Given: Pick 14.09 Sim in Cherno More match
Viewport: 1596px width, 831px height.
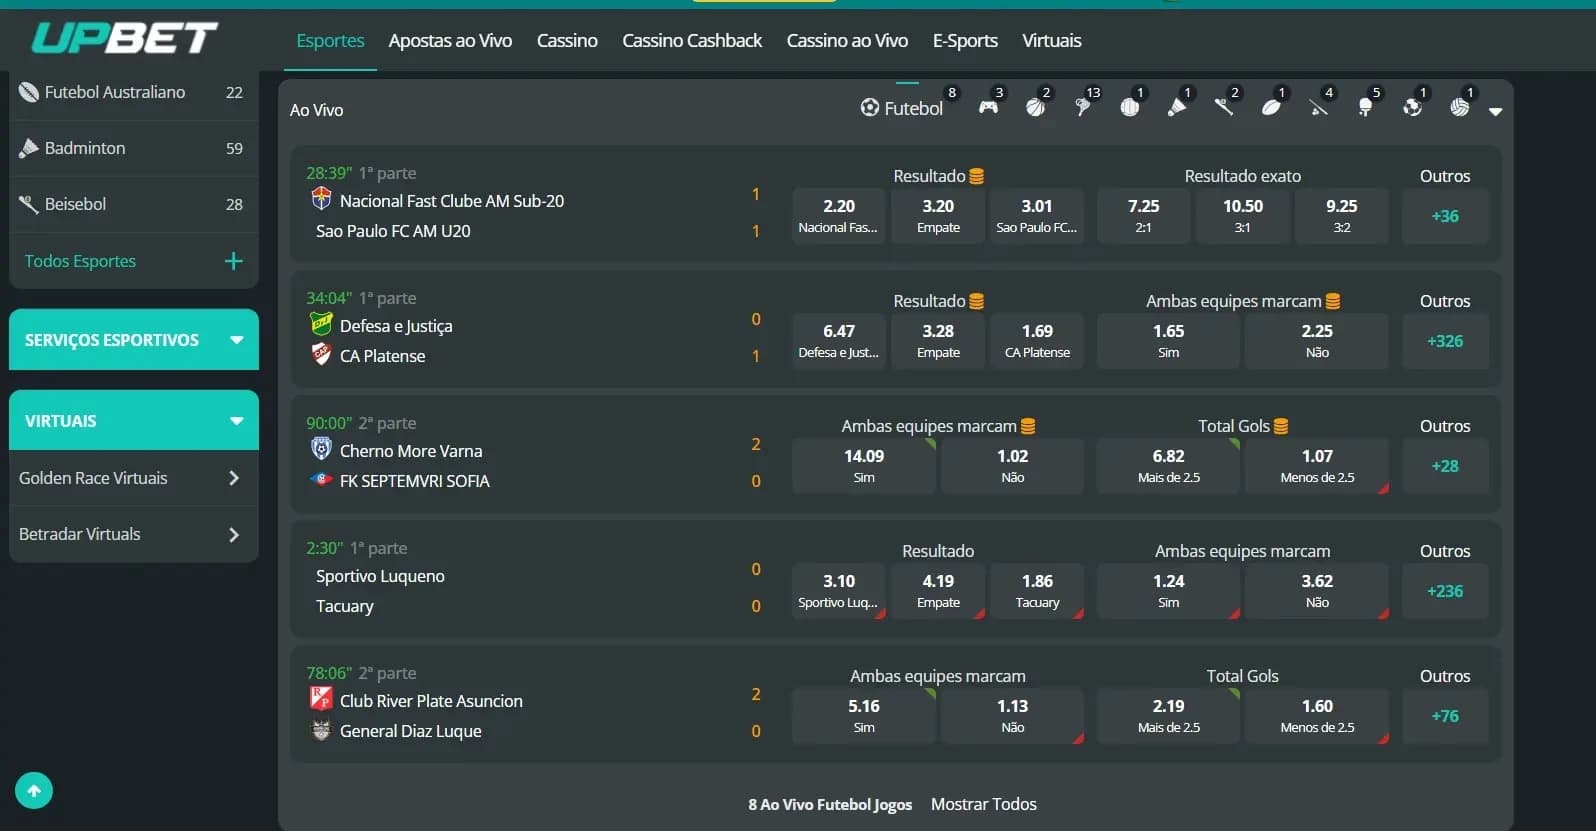Looking at the screenshot, I should (x=864, y=466).
